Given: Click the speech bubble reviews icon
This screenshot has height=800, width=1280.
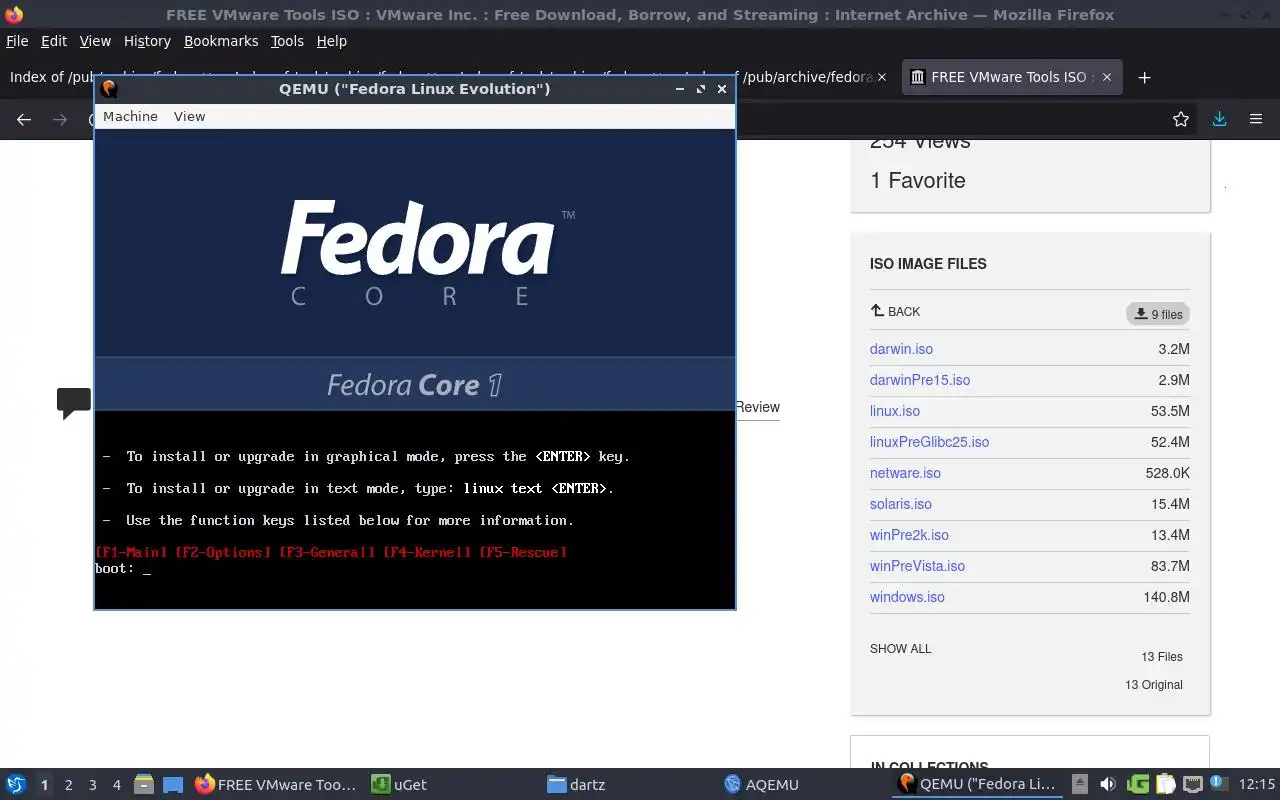Looking at the screenshot, I should (74, 403).
